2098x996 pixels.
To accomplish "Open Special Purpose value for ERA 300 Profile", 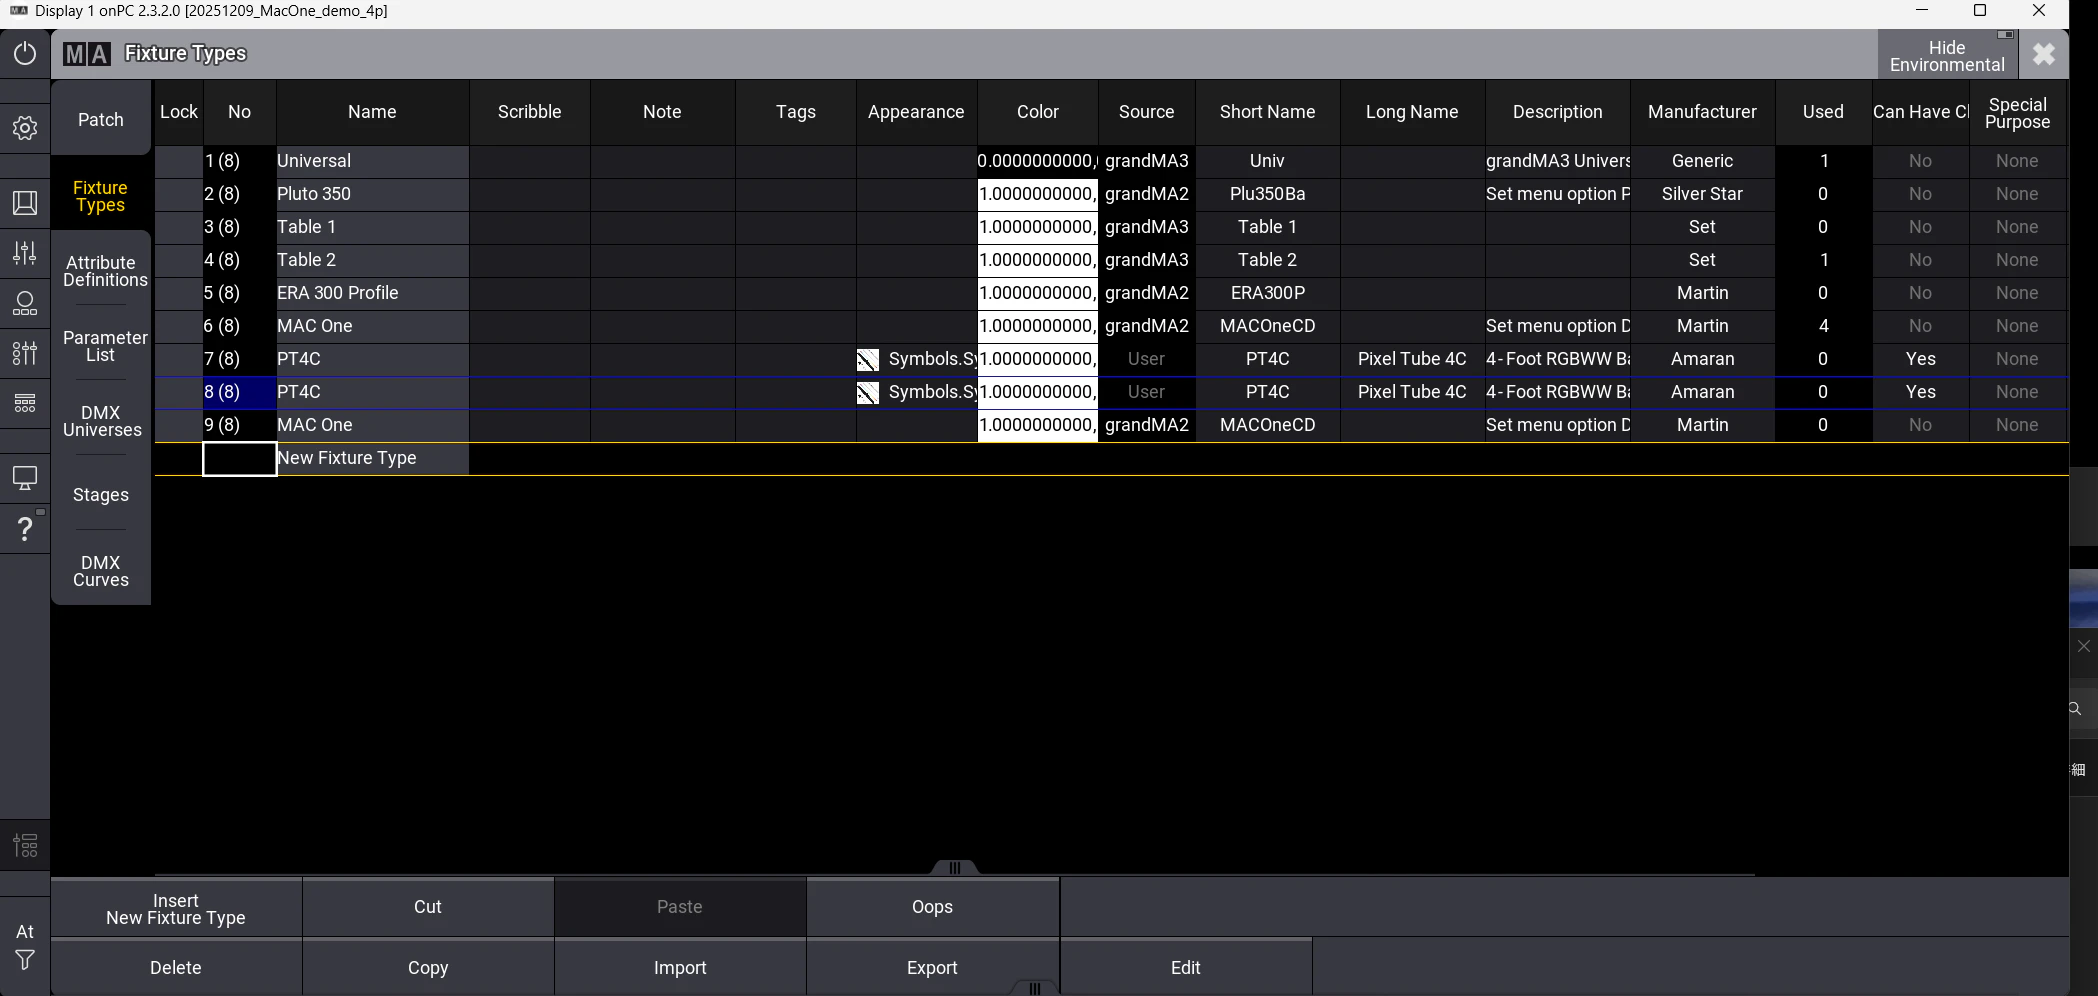I will (2017, 293).
